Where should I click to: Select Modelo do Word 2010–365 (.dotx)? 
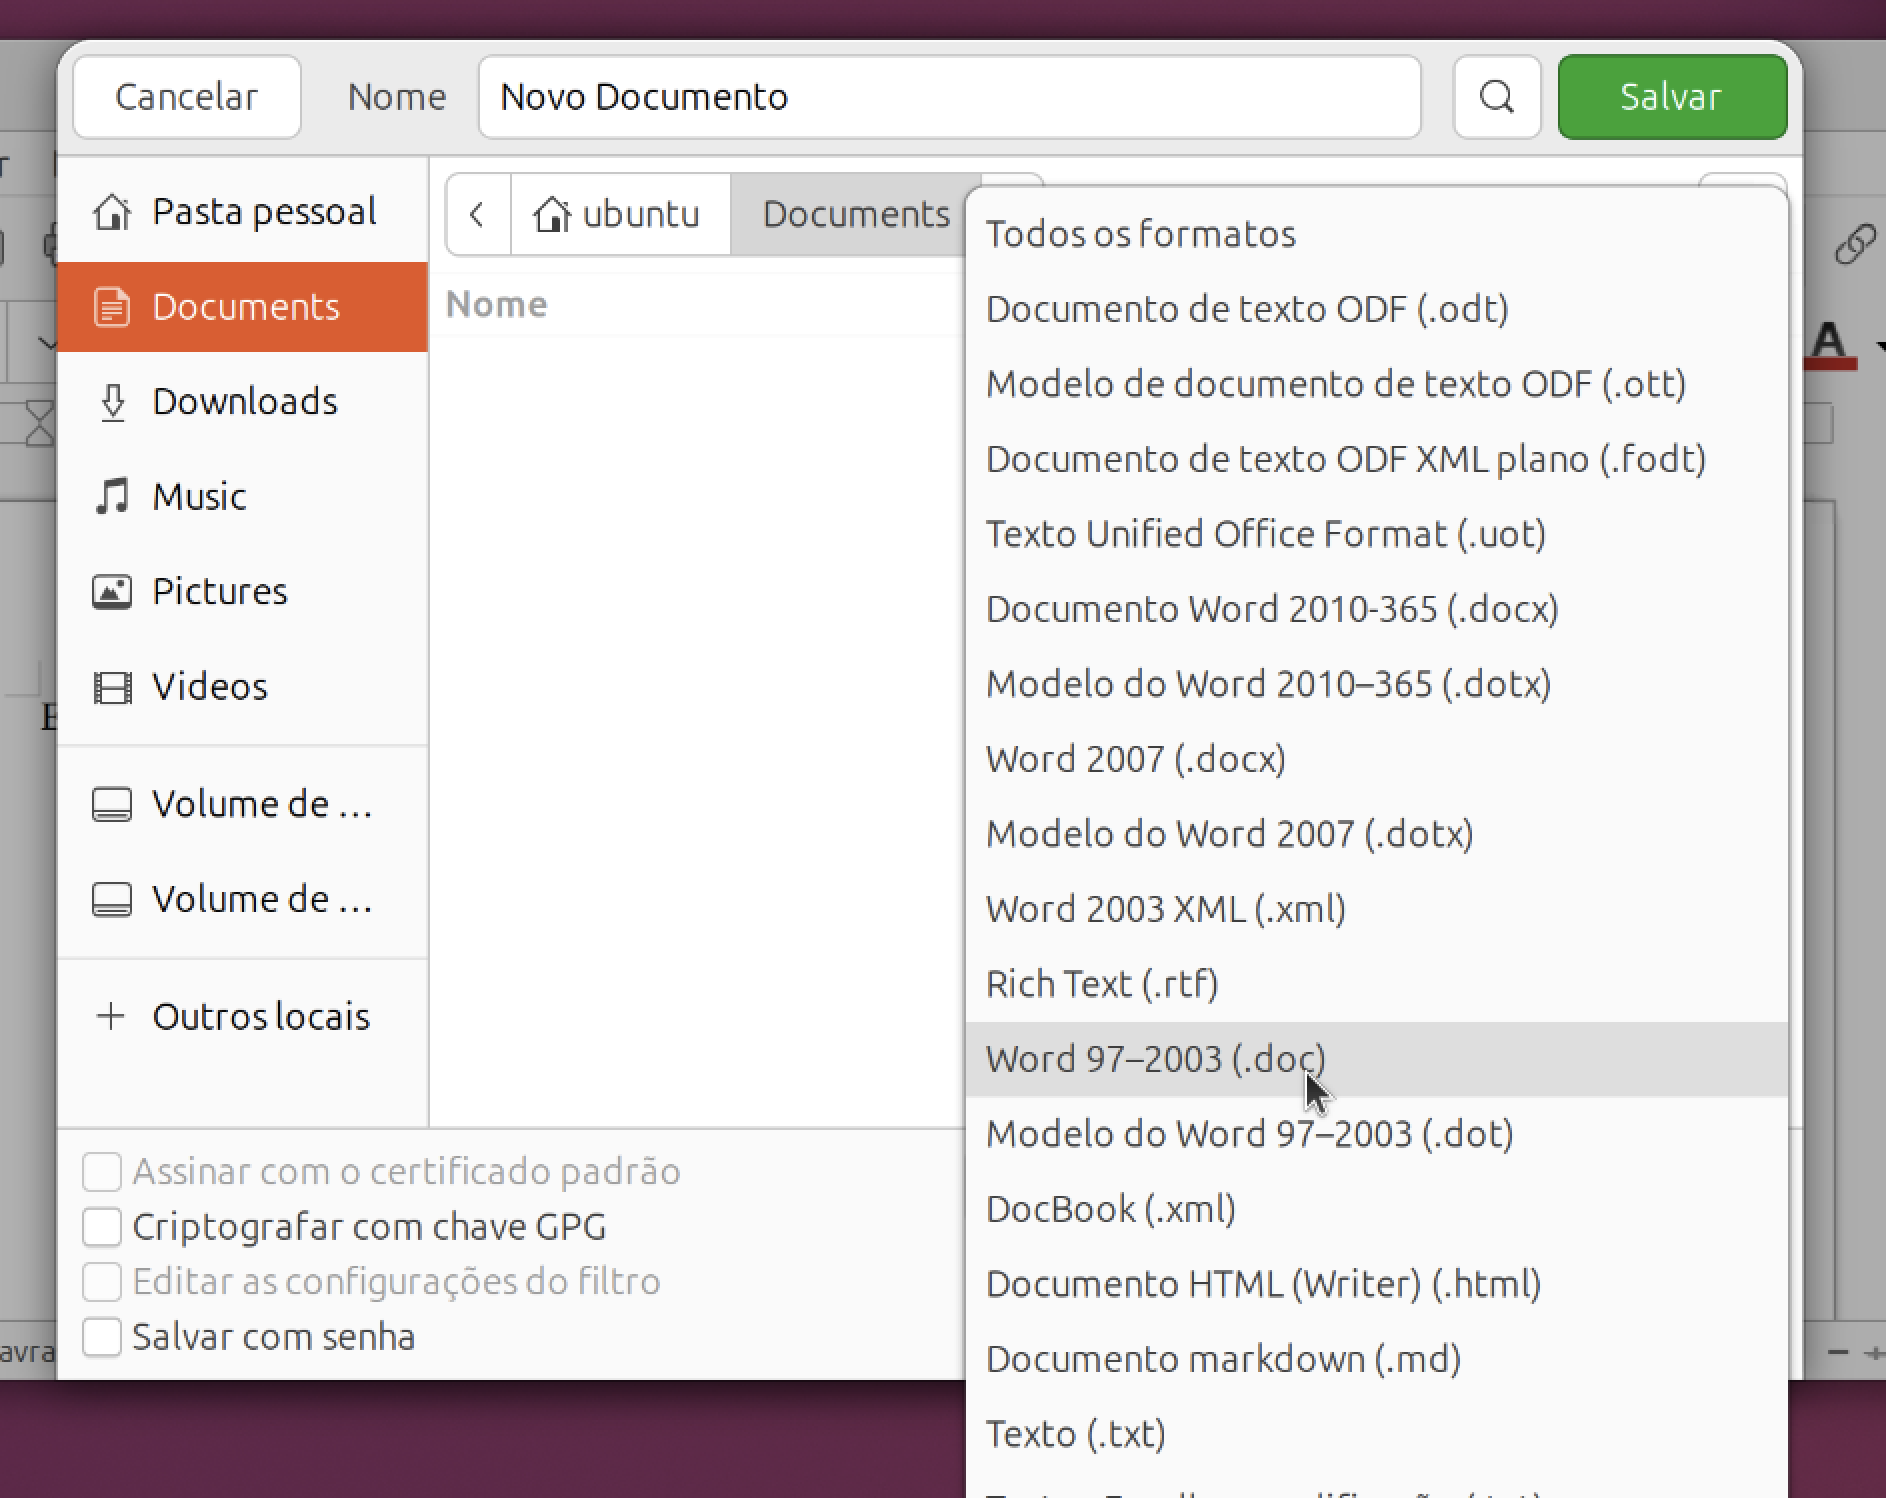click(x=1376, y=684)
